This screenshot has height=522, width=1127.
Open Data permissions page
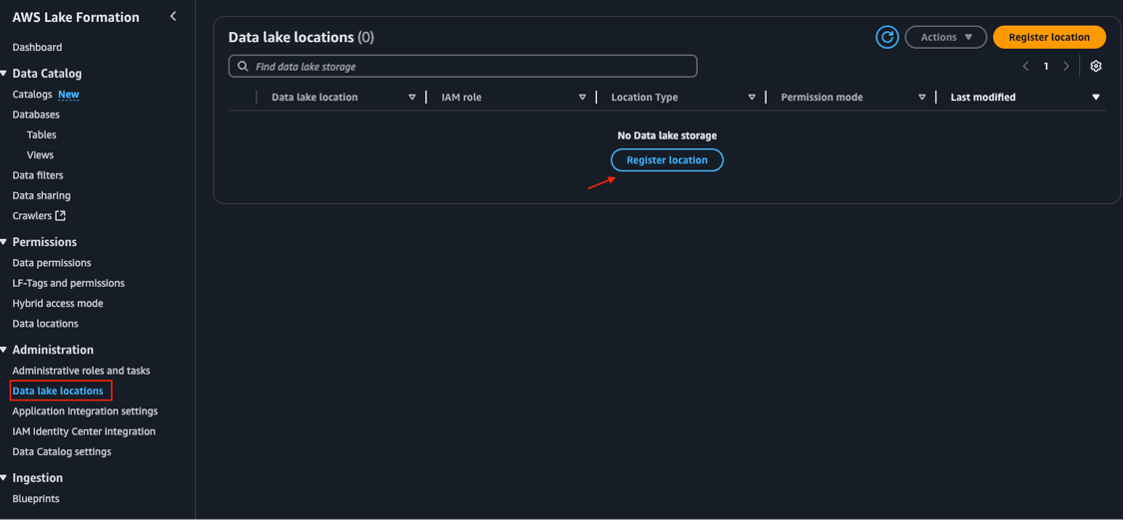[52, 262]
